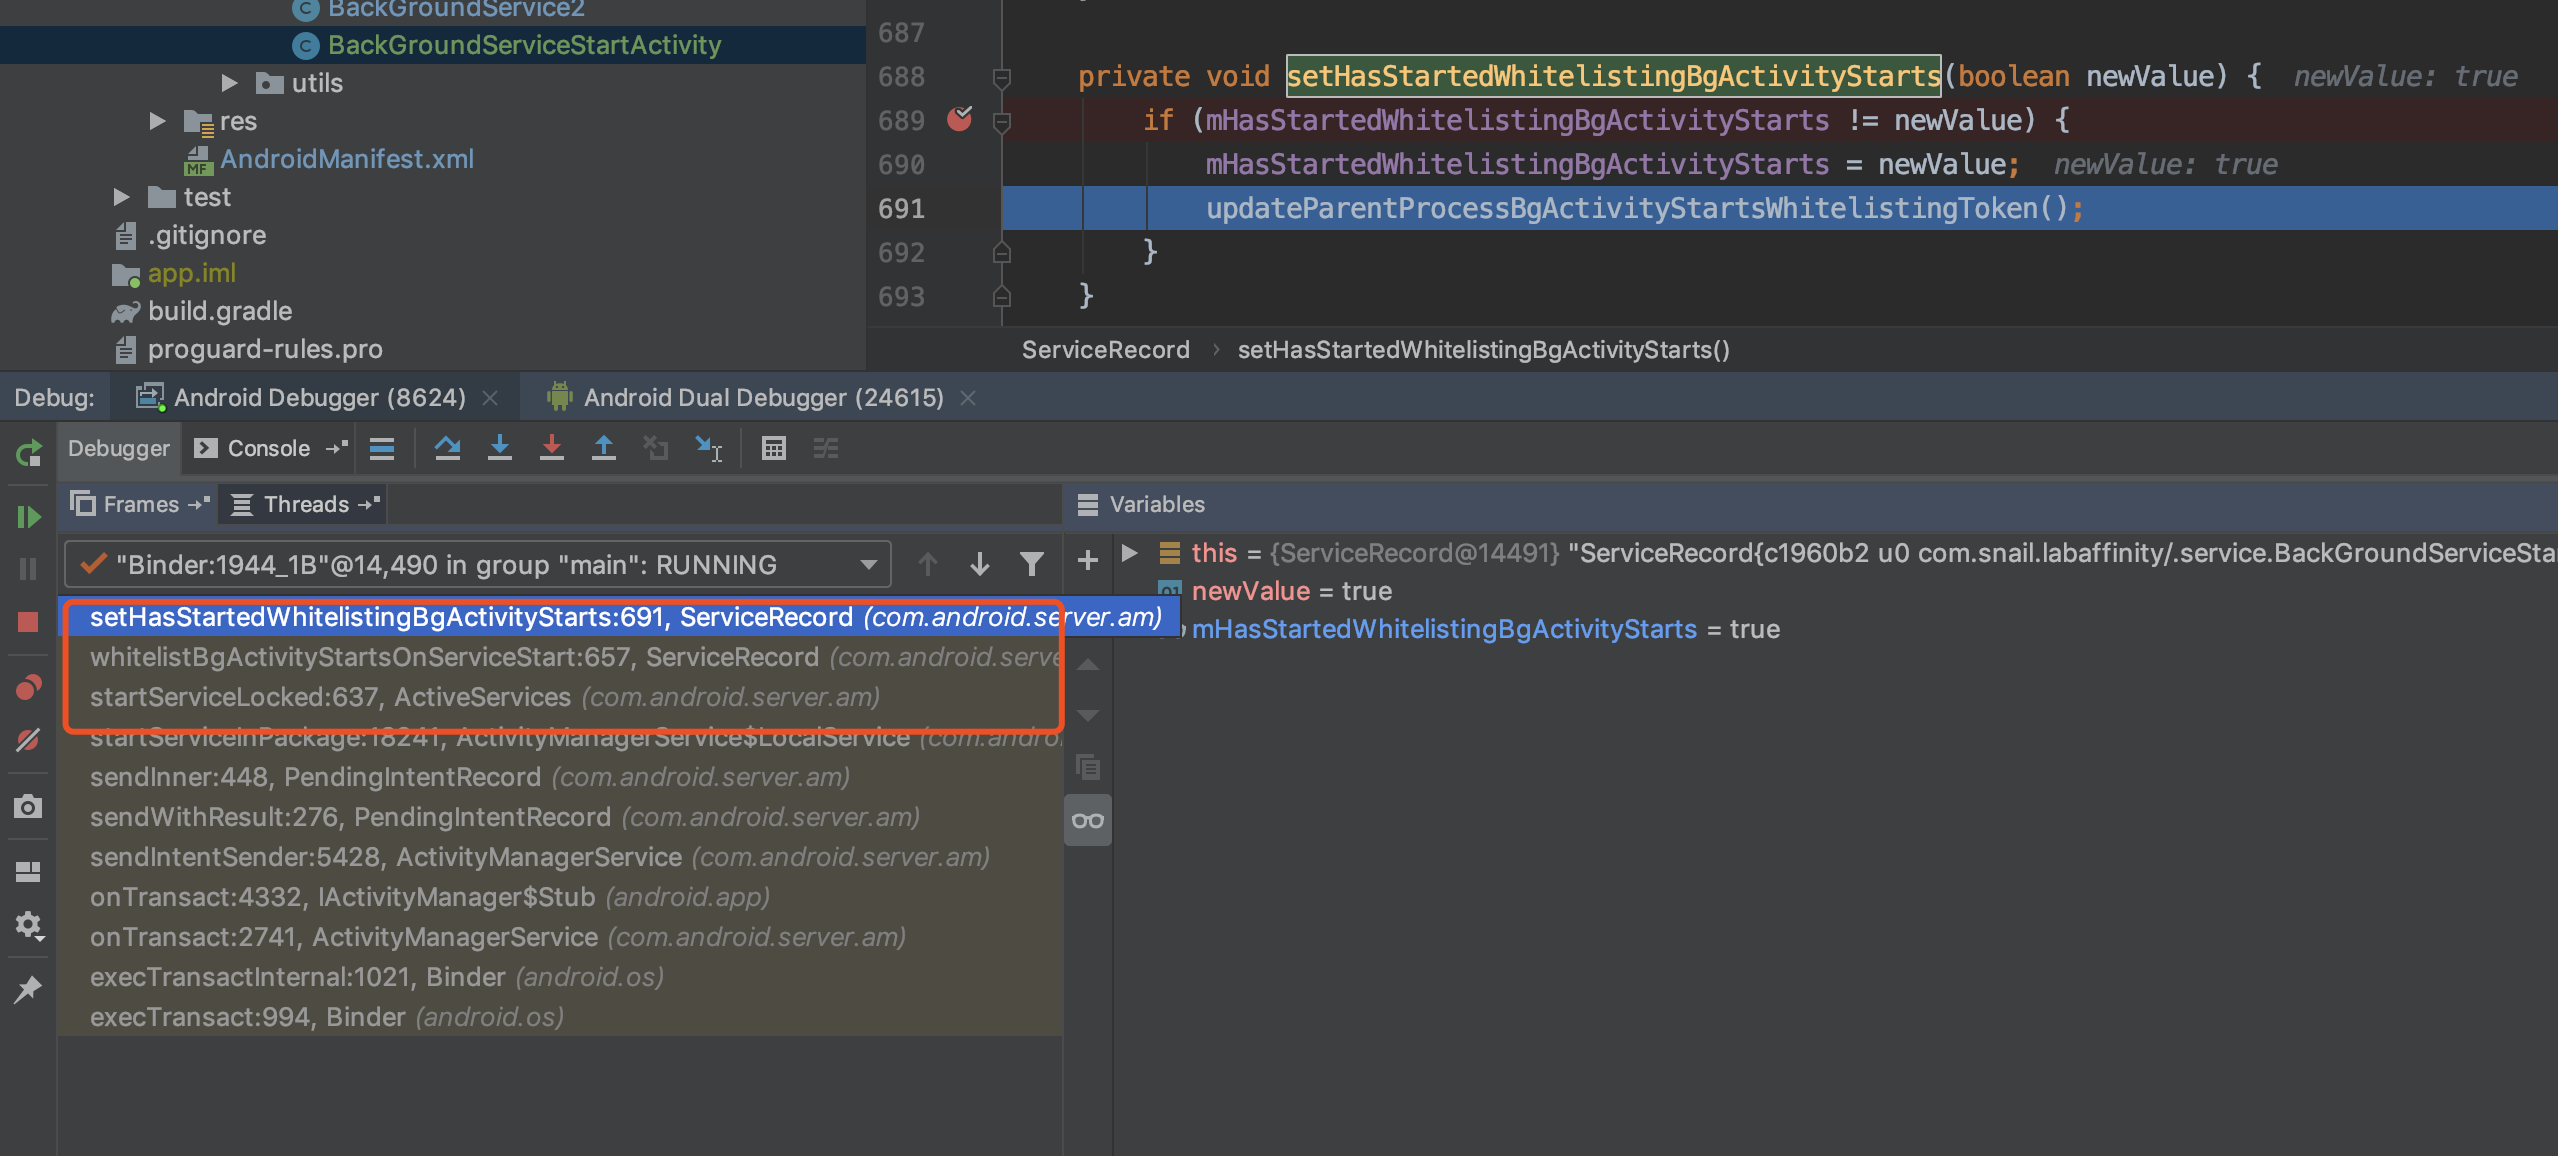This screenshot has height=1156, width=2558.
Task: Expand the utils folder
Action: pyautogui.click(x=229, y=83)
